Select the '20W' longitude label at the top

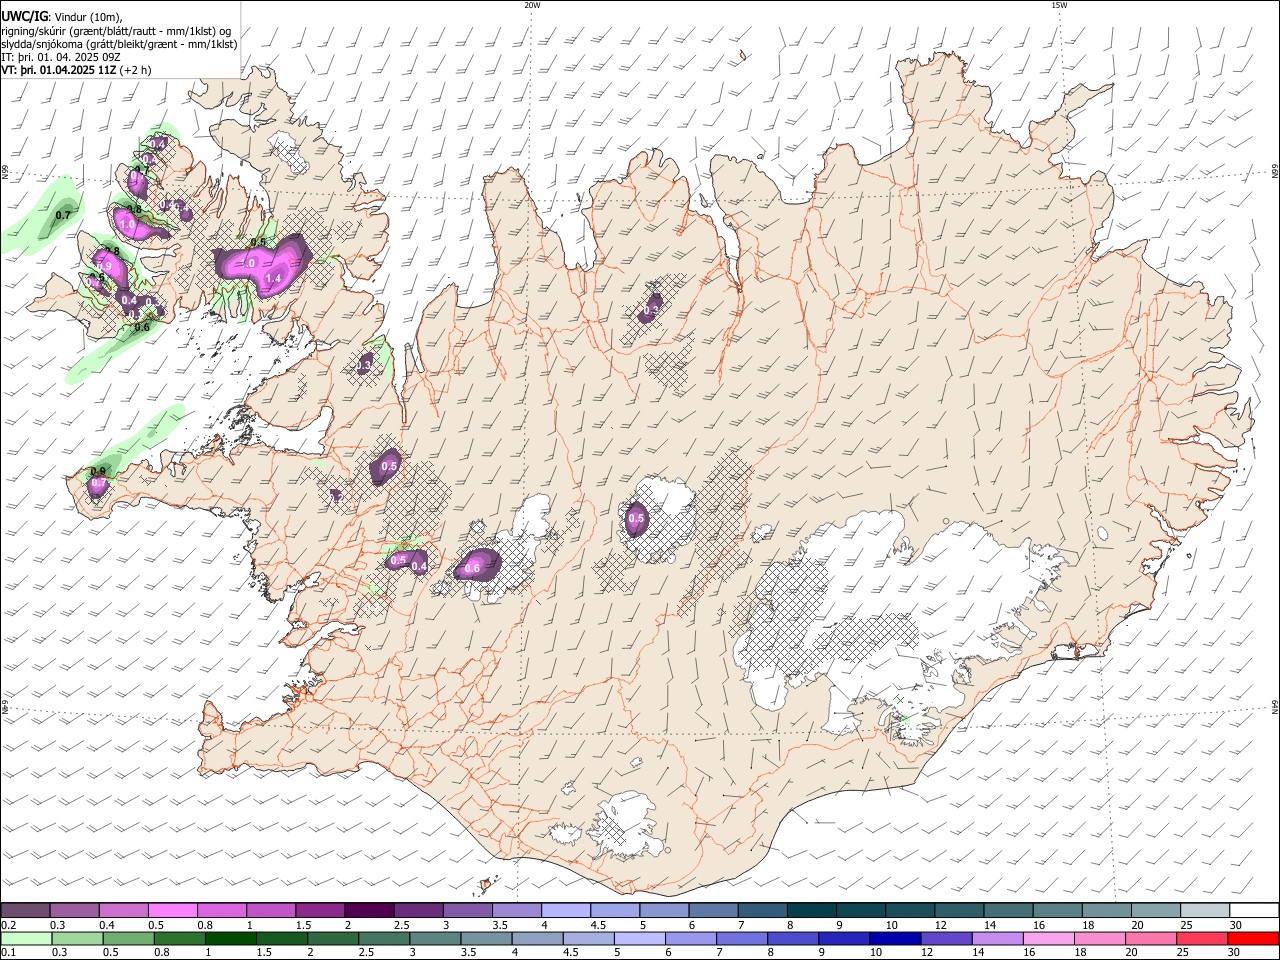(x=532, y=5)
